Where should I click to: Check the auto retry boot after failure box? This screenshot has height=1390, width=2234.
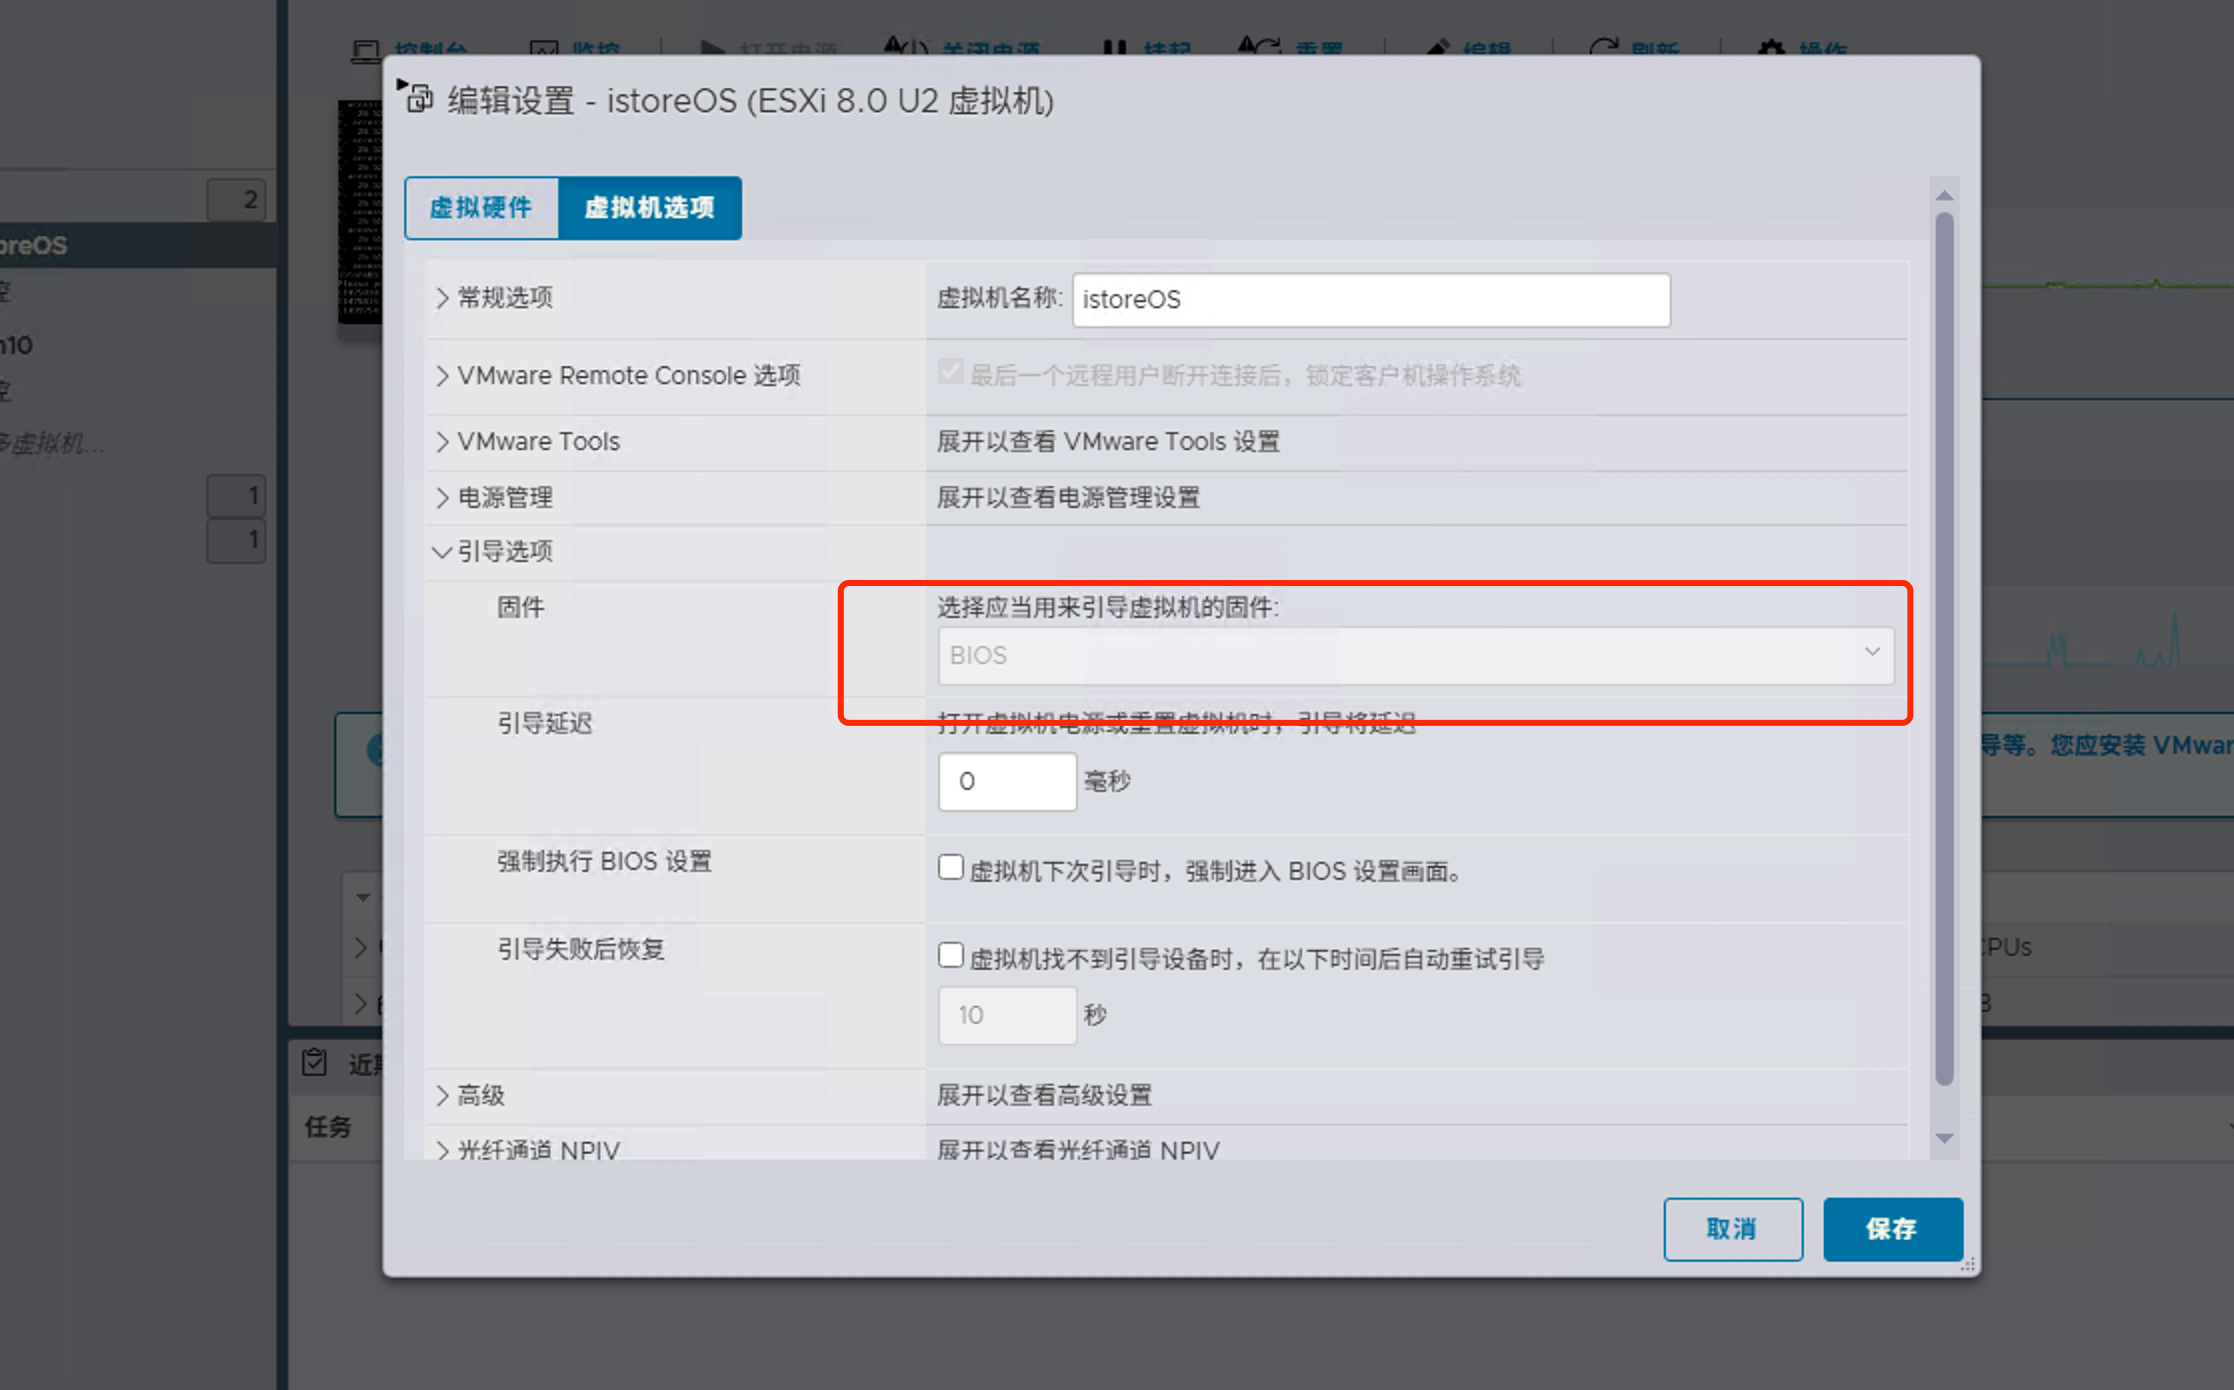[x=950, y=955]
